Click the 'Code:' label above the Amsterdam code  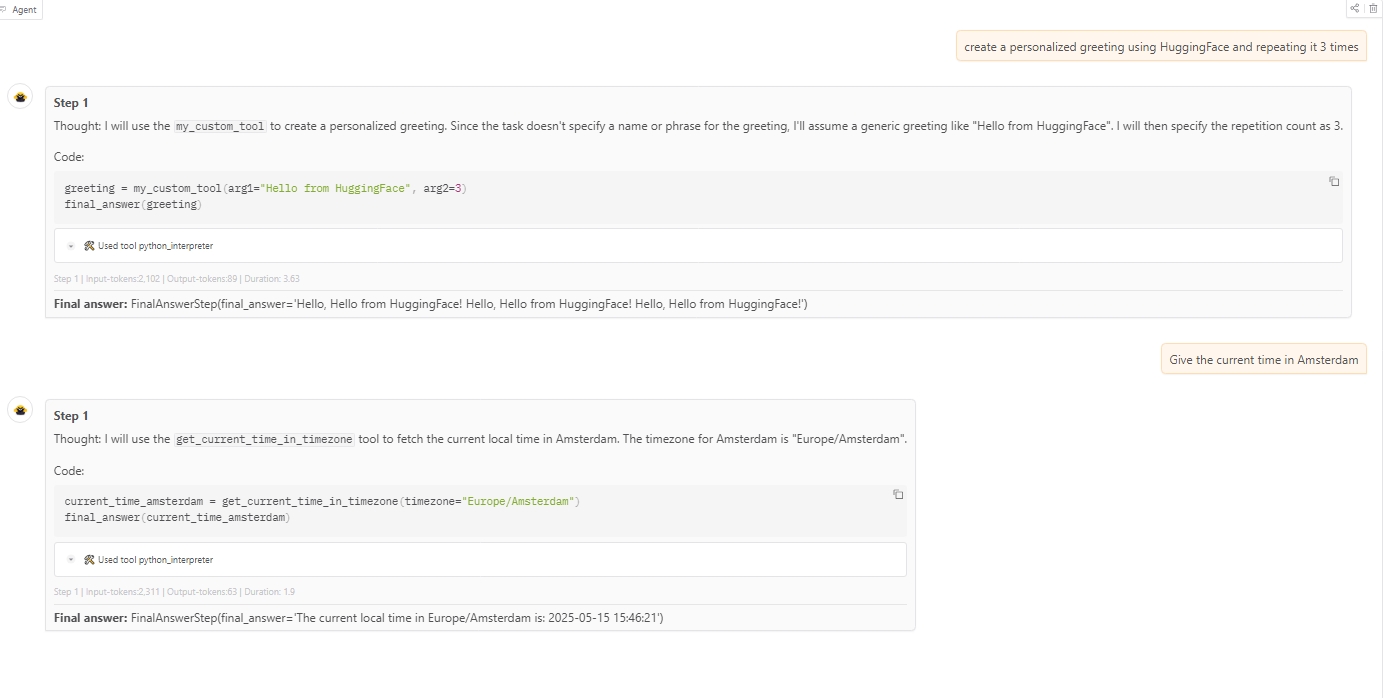69,471
